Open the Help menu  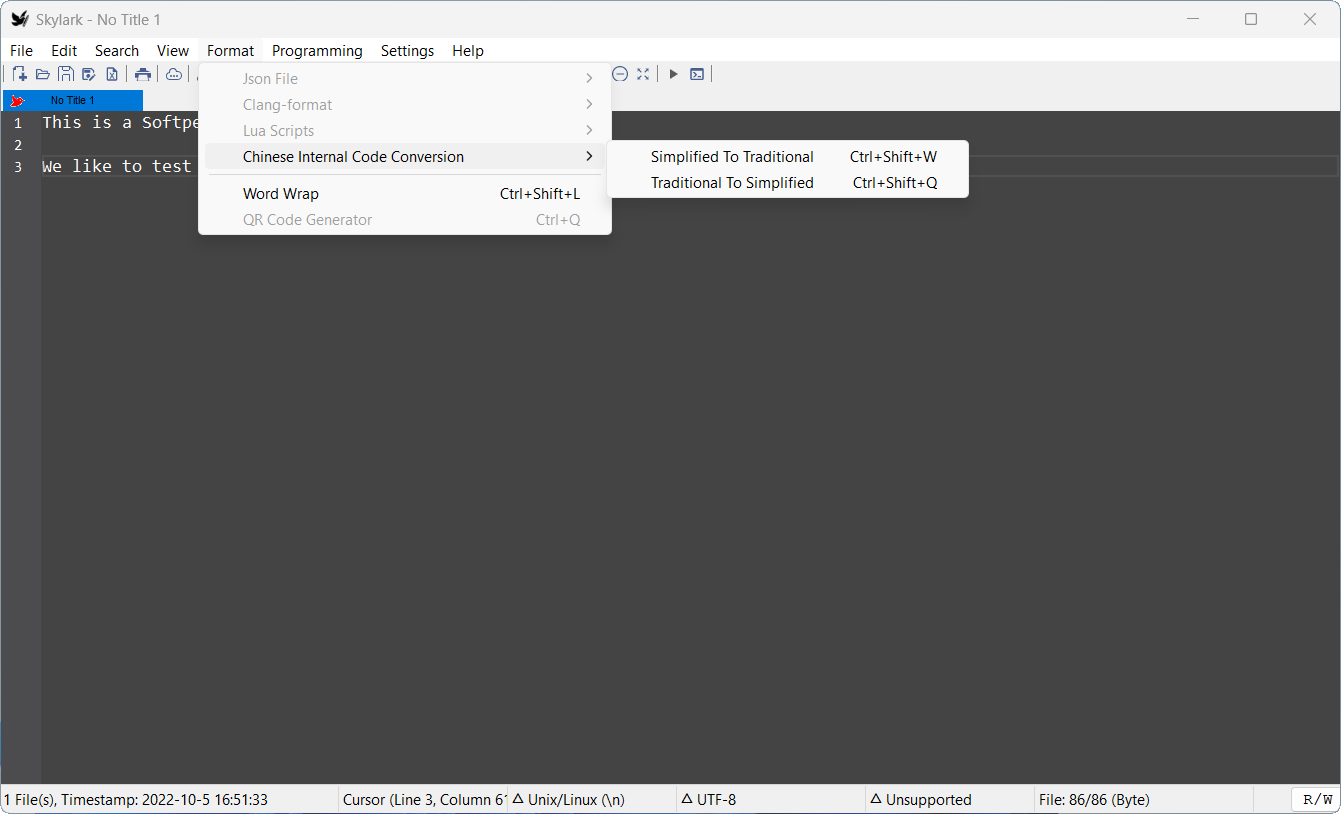click(x=468, y=50)
